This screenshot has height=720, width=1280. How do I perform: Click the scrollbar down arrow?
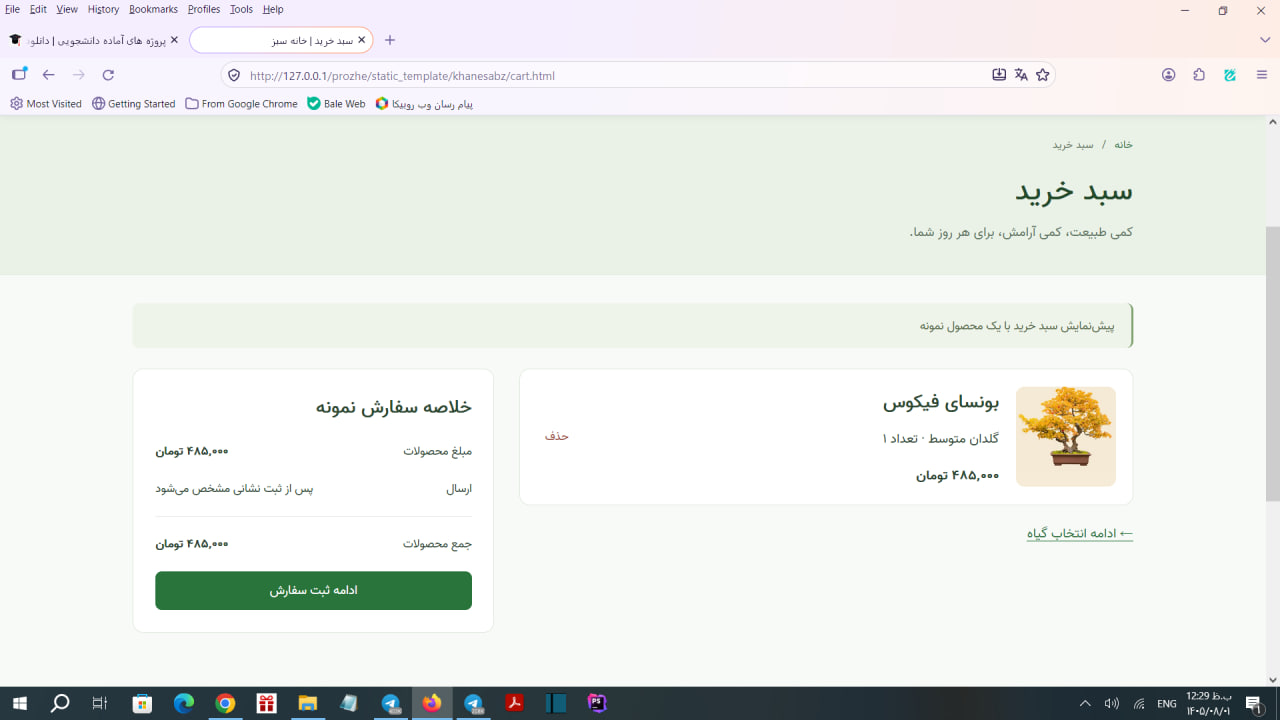[1273, 680]
